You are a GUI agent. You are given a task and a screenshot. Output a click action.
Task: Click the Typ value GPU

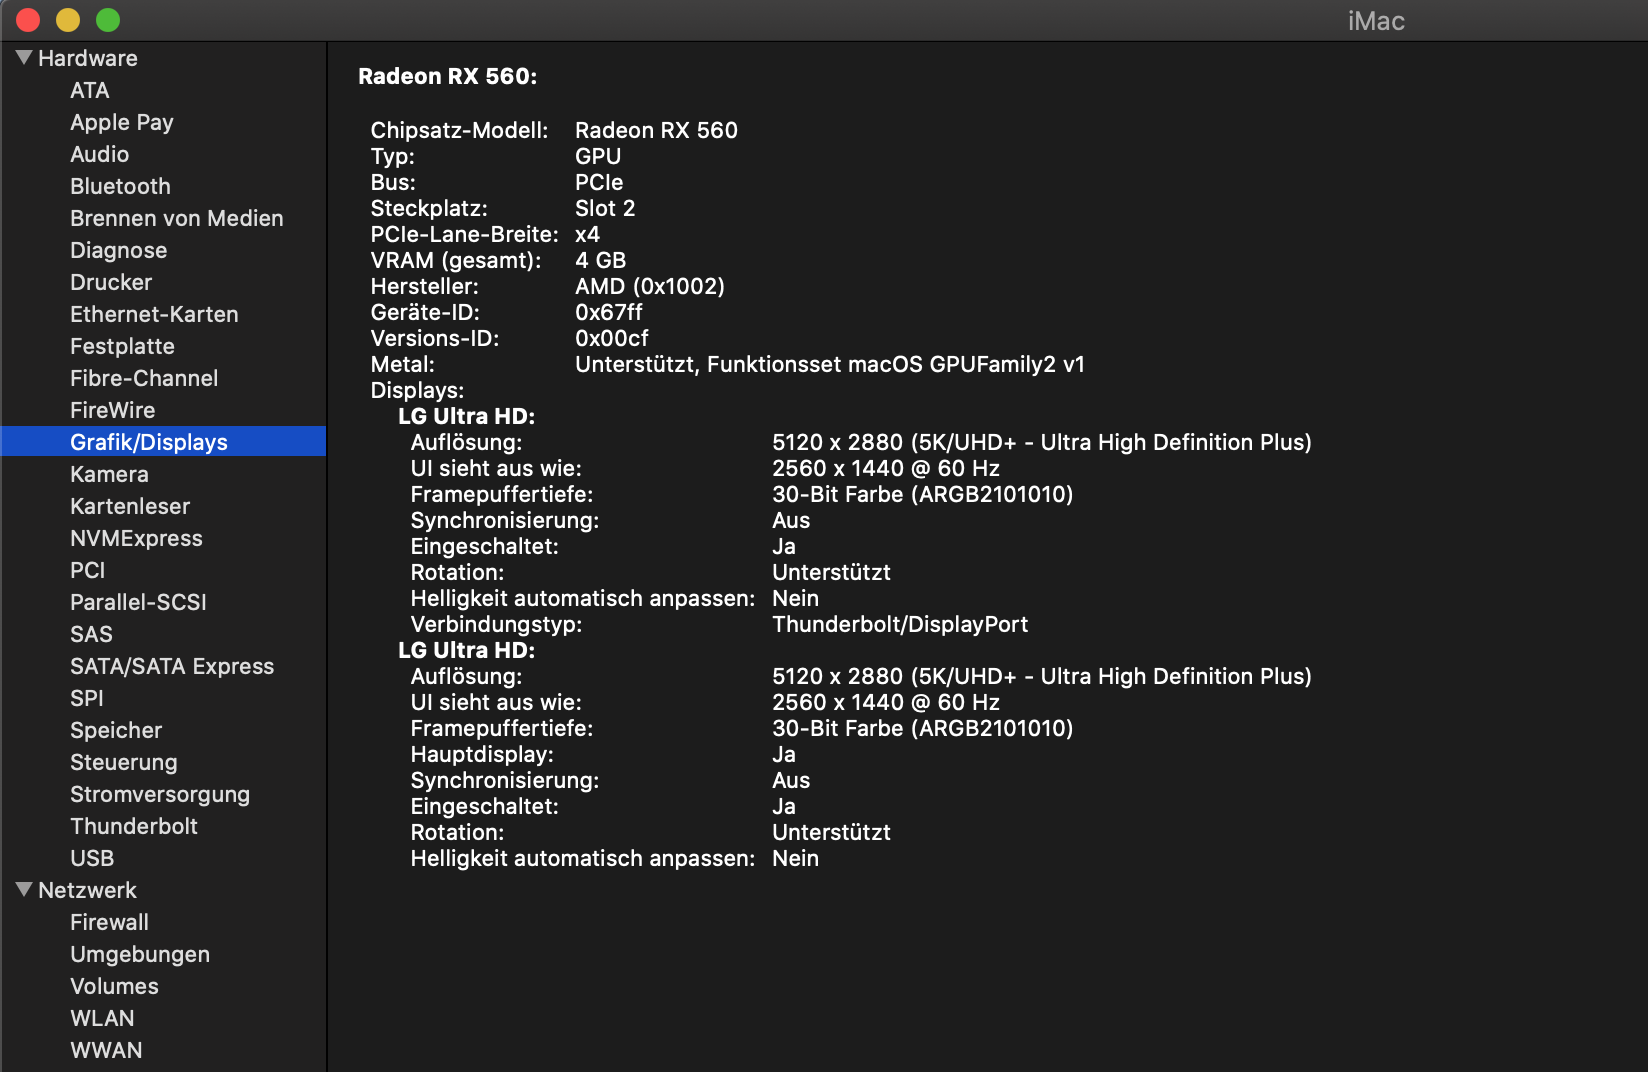[x=598, y=156]
